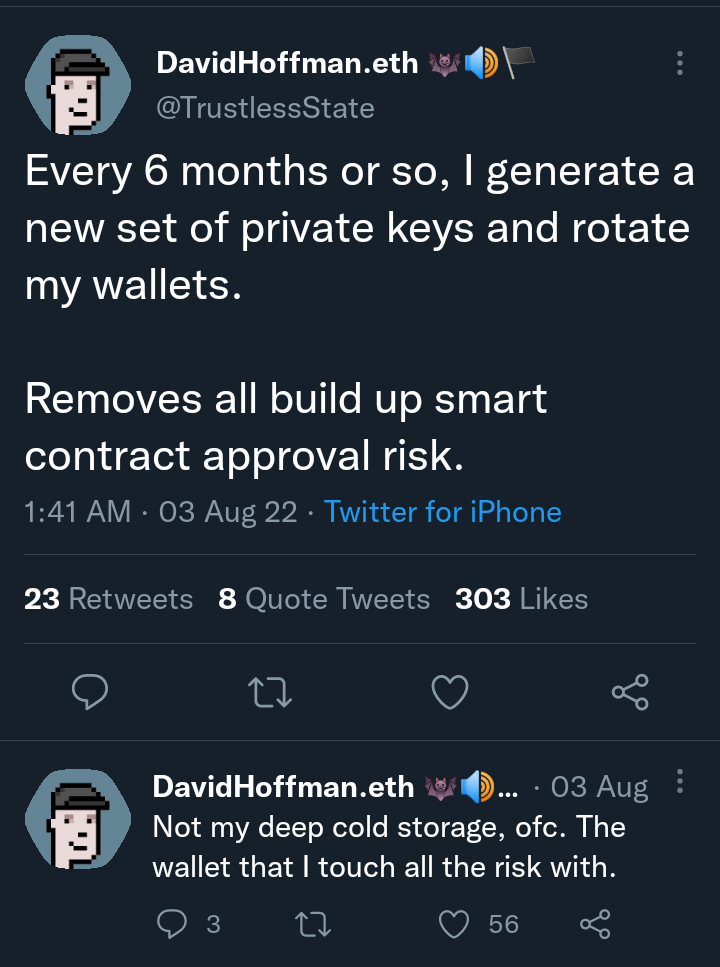This screenshot has width=720, height=967.
Task: Click the 1:41 AM tweet timestamp
Action: coord(77,512)
